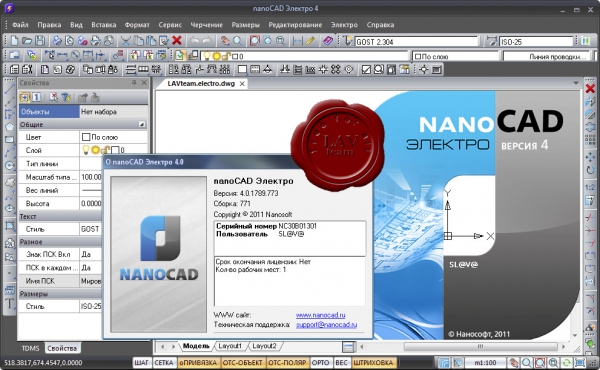Switch to the Layout2 tab
The image size is (600, 370).
pyautogui.click(x=264, y=346)
